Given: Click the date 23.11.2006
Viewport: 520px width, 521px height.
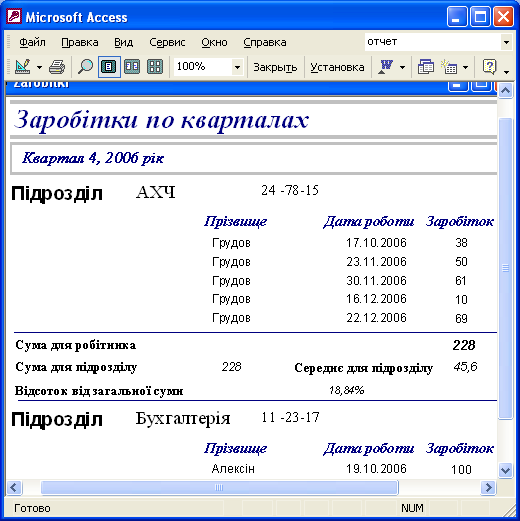Looking at the screenshot, I should click(376, 262).
